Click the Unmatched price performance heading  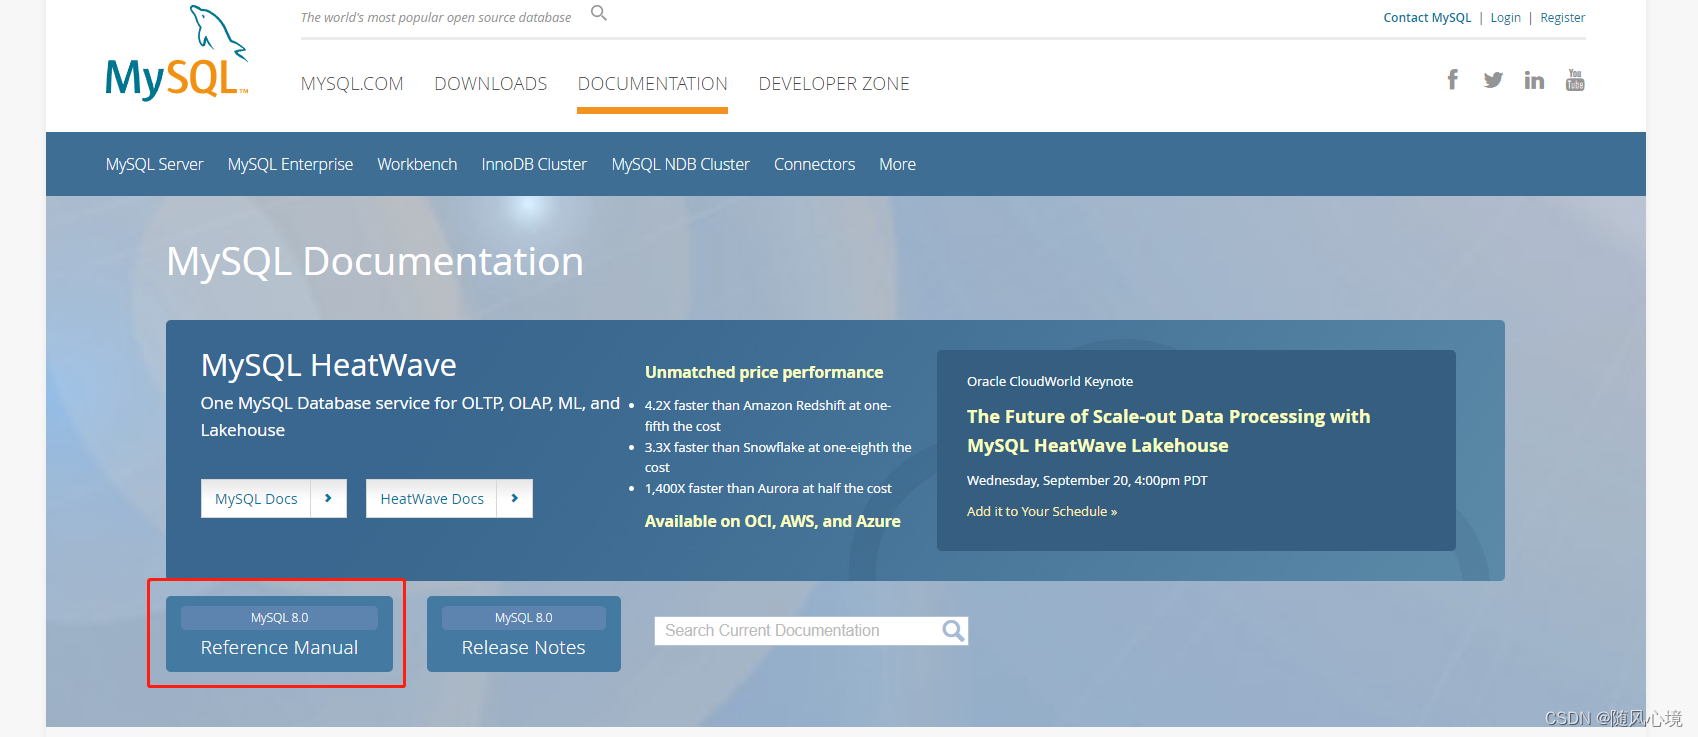764,372
